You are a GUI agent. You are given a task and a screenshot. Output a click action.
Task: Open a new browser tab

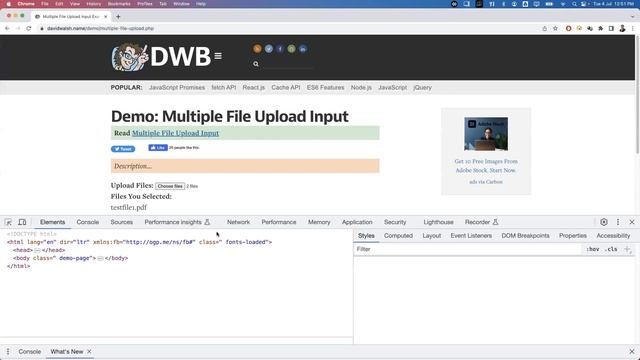click(118, 17)
